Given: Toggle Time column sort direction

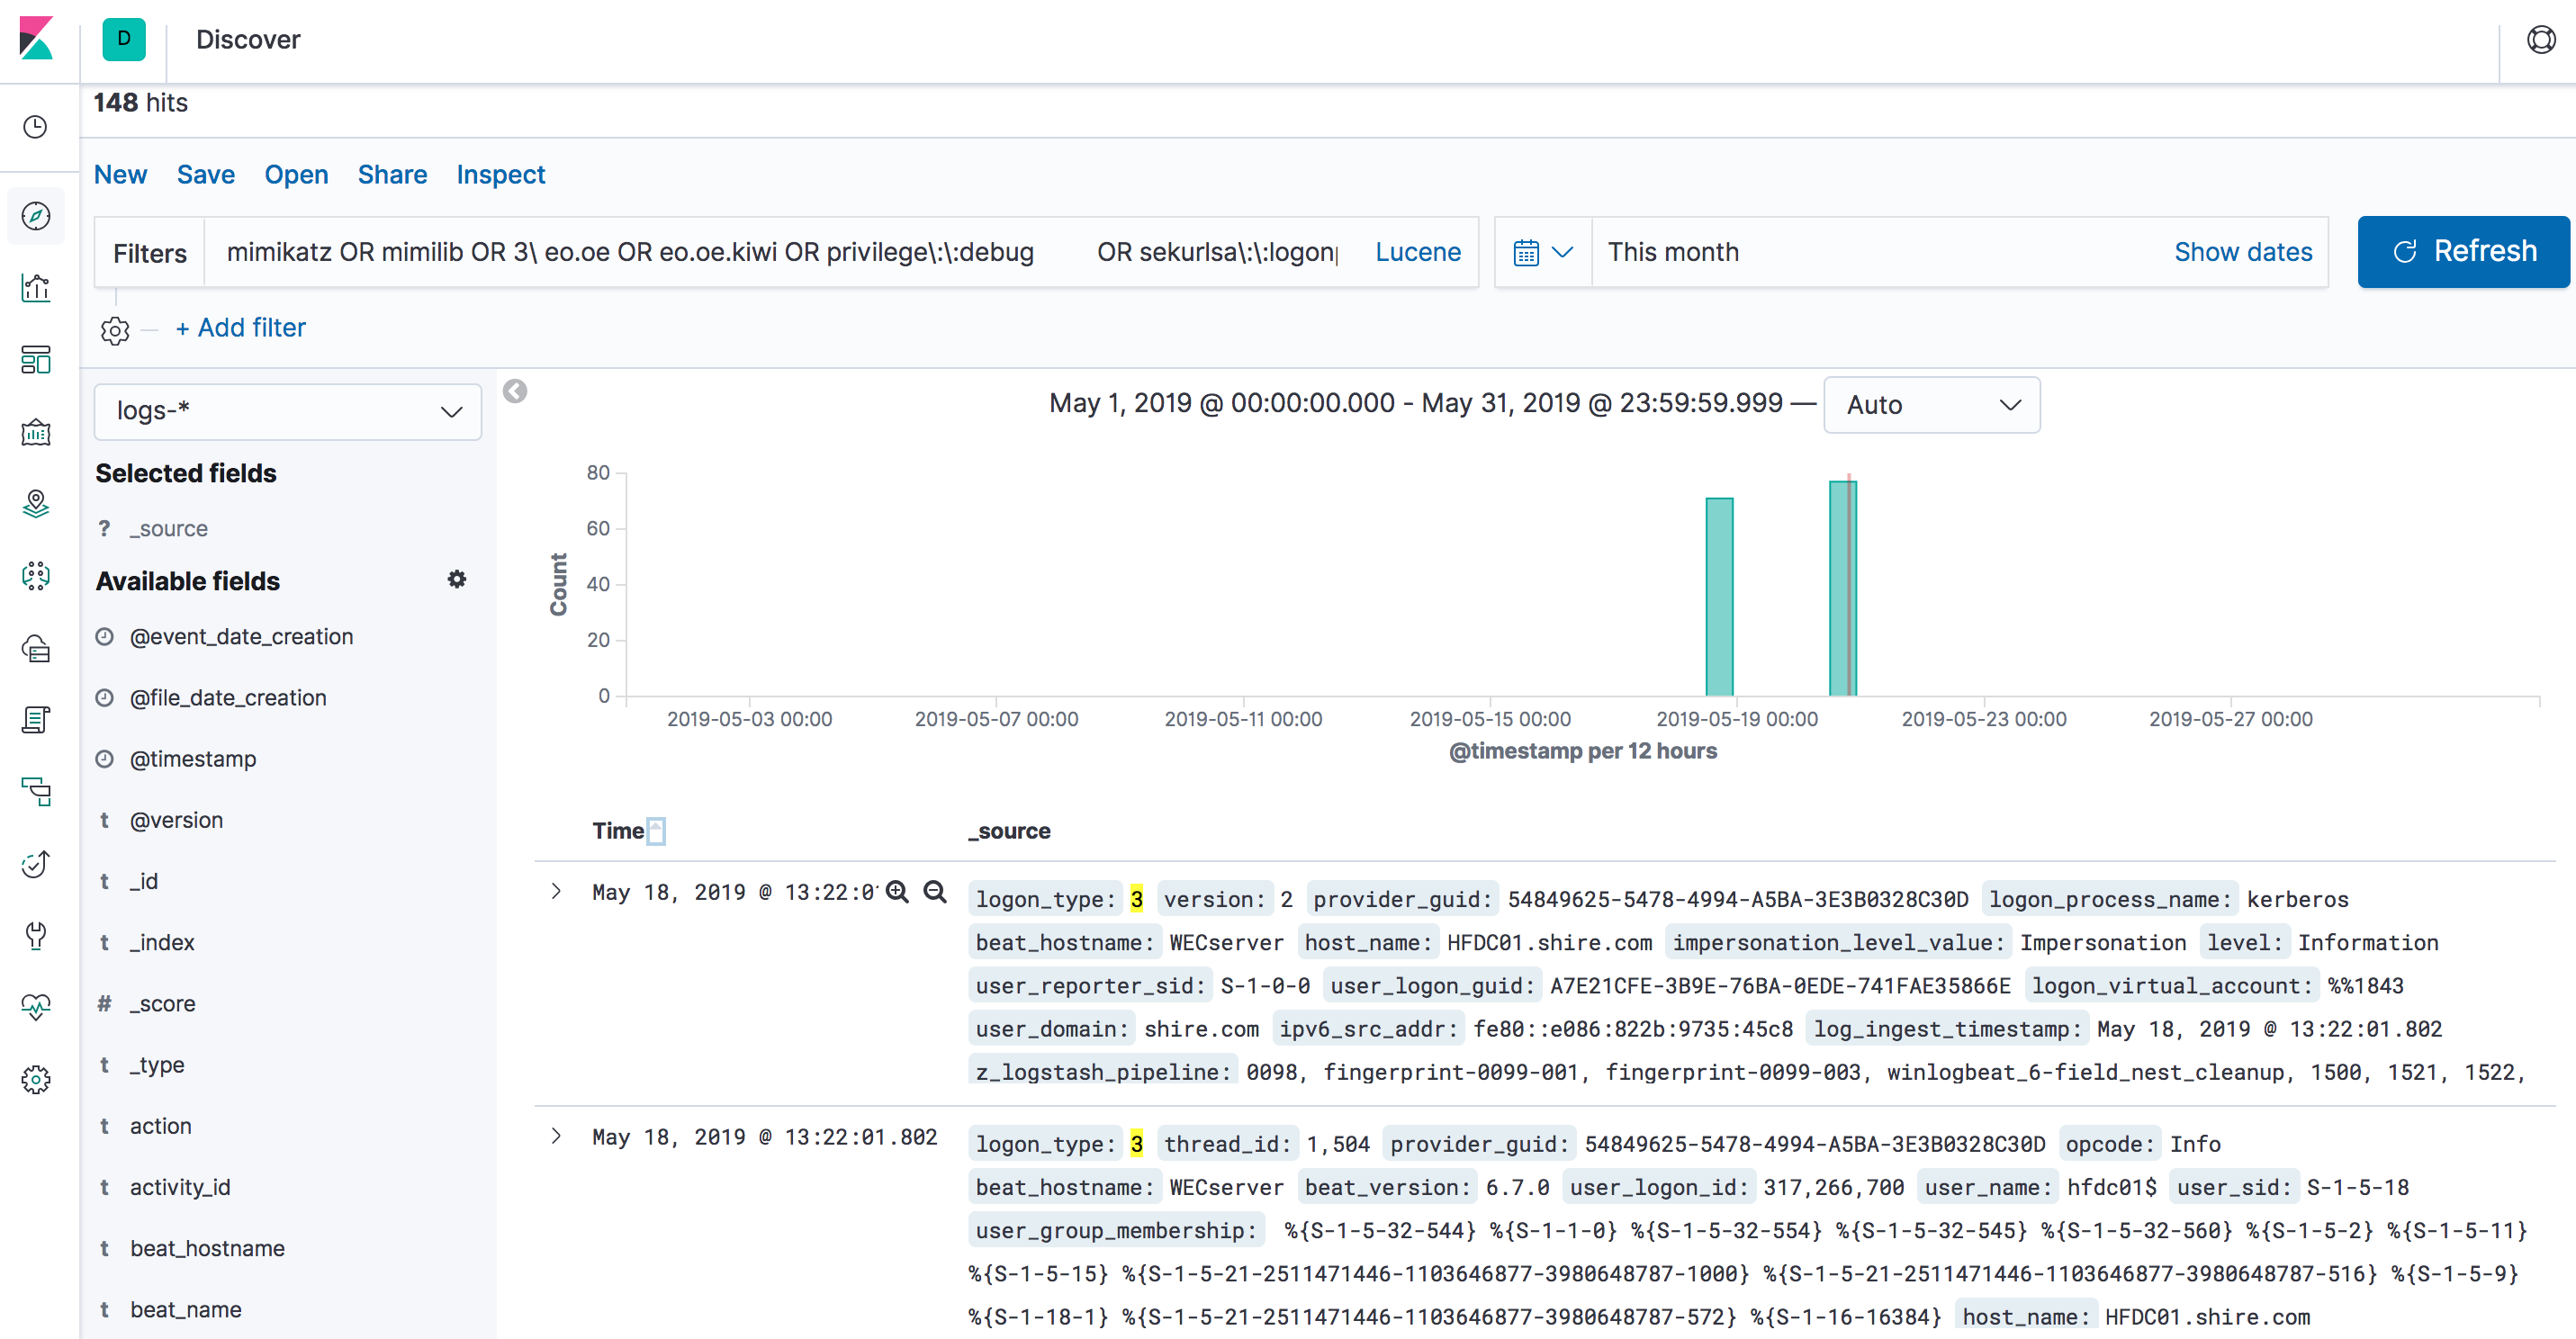Looking at the screenshot, I should [655, 829].
